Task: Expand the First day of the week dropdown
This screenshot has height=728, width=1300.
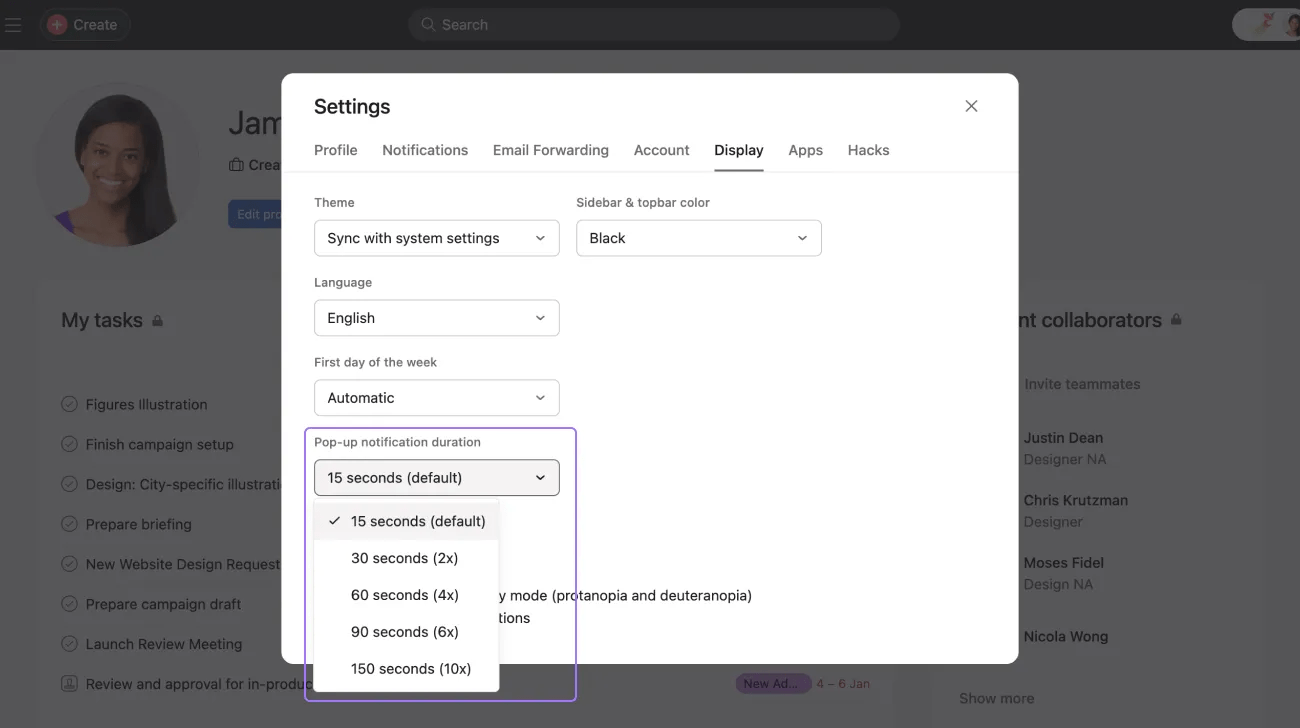Action: 436,397
